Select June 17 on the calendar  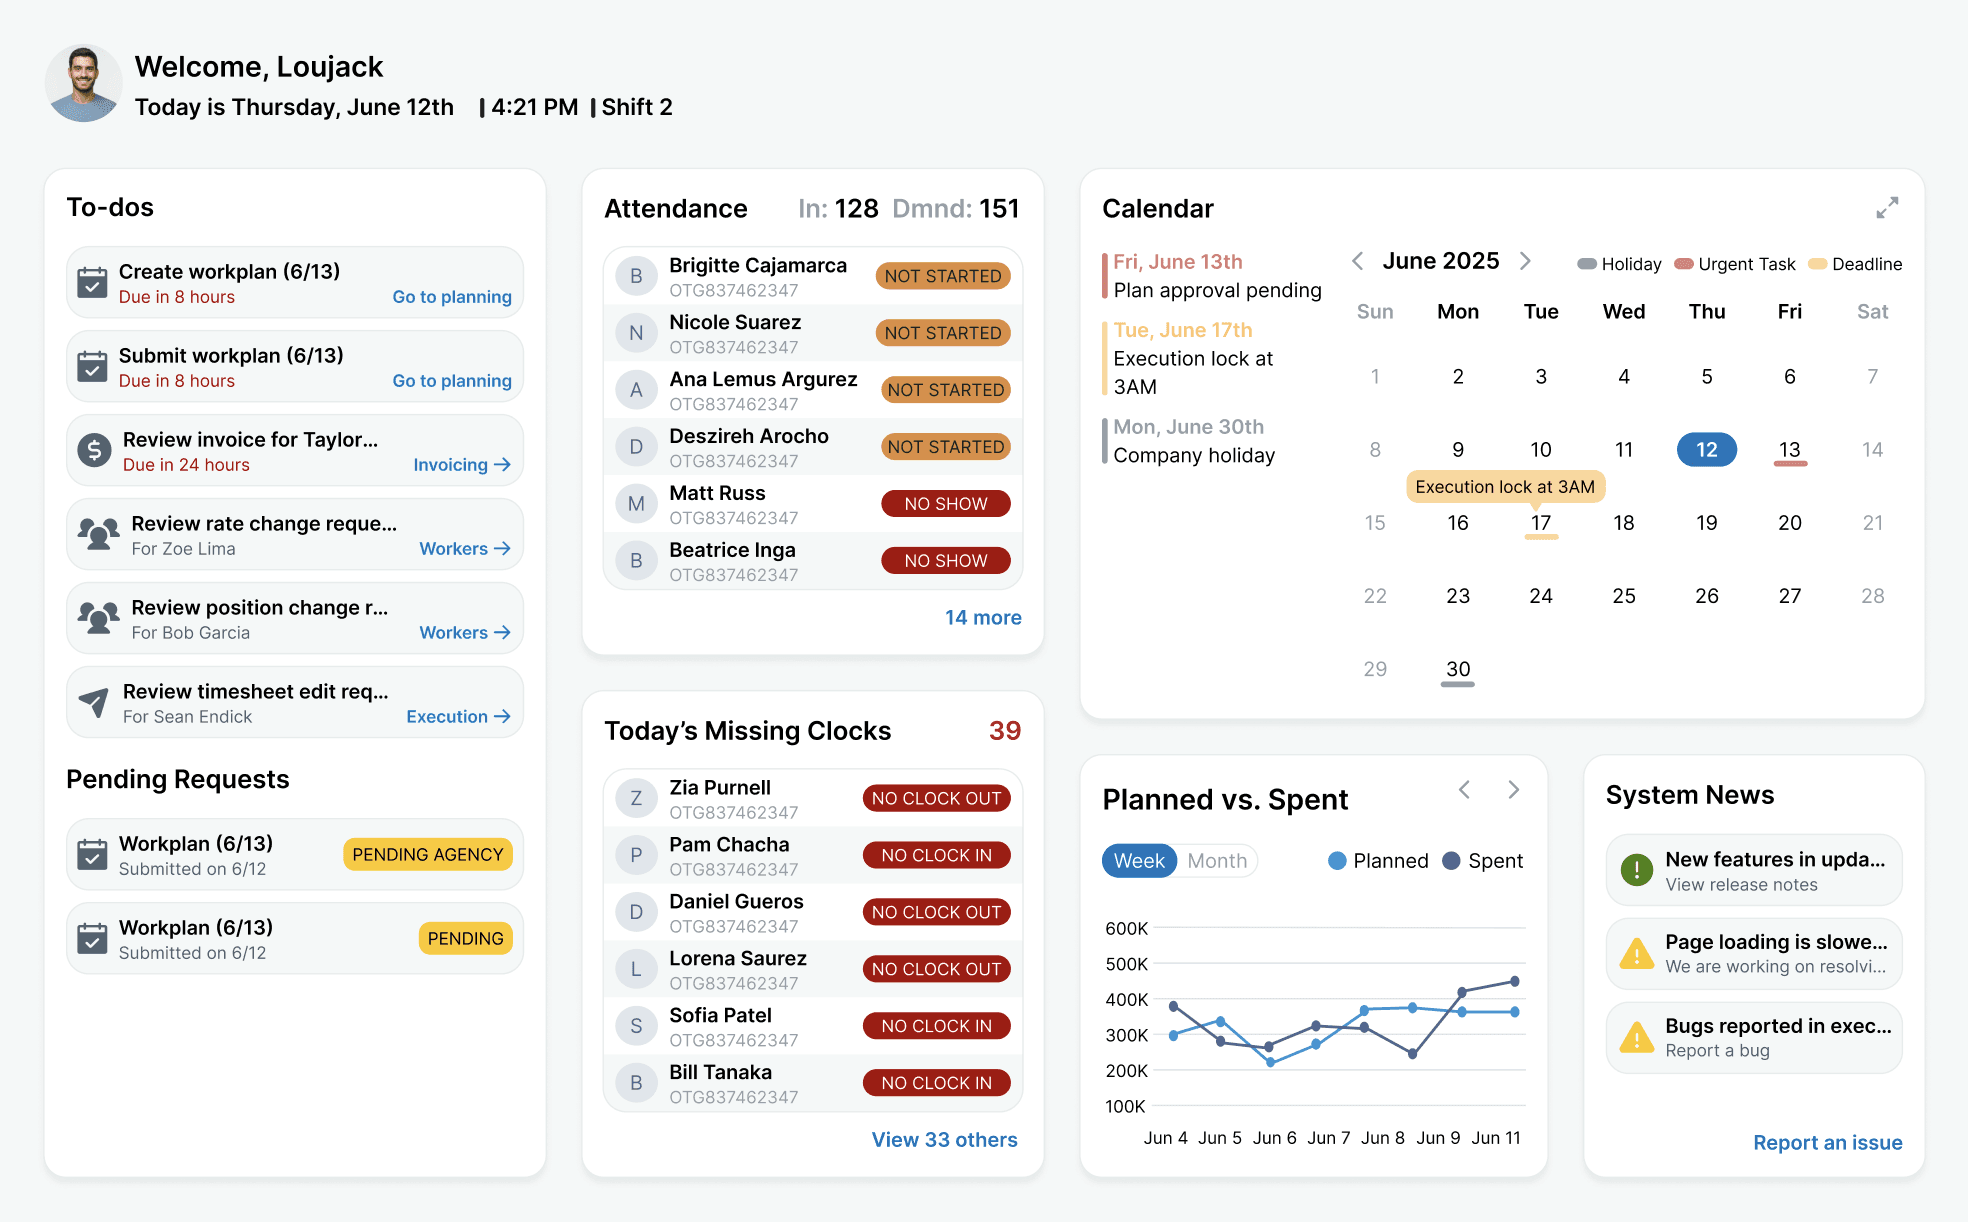tap(1540, 523)
